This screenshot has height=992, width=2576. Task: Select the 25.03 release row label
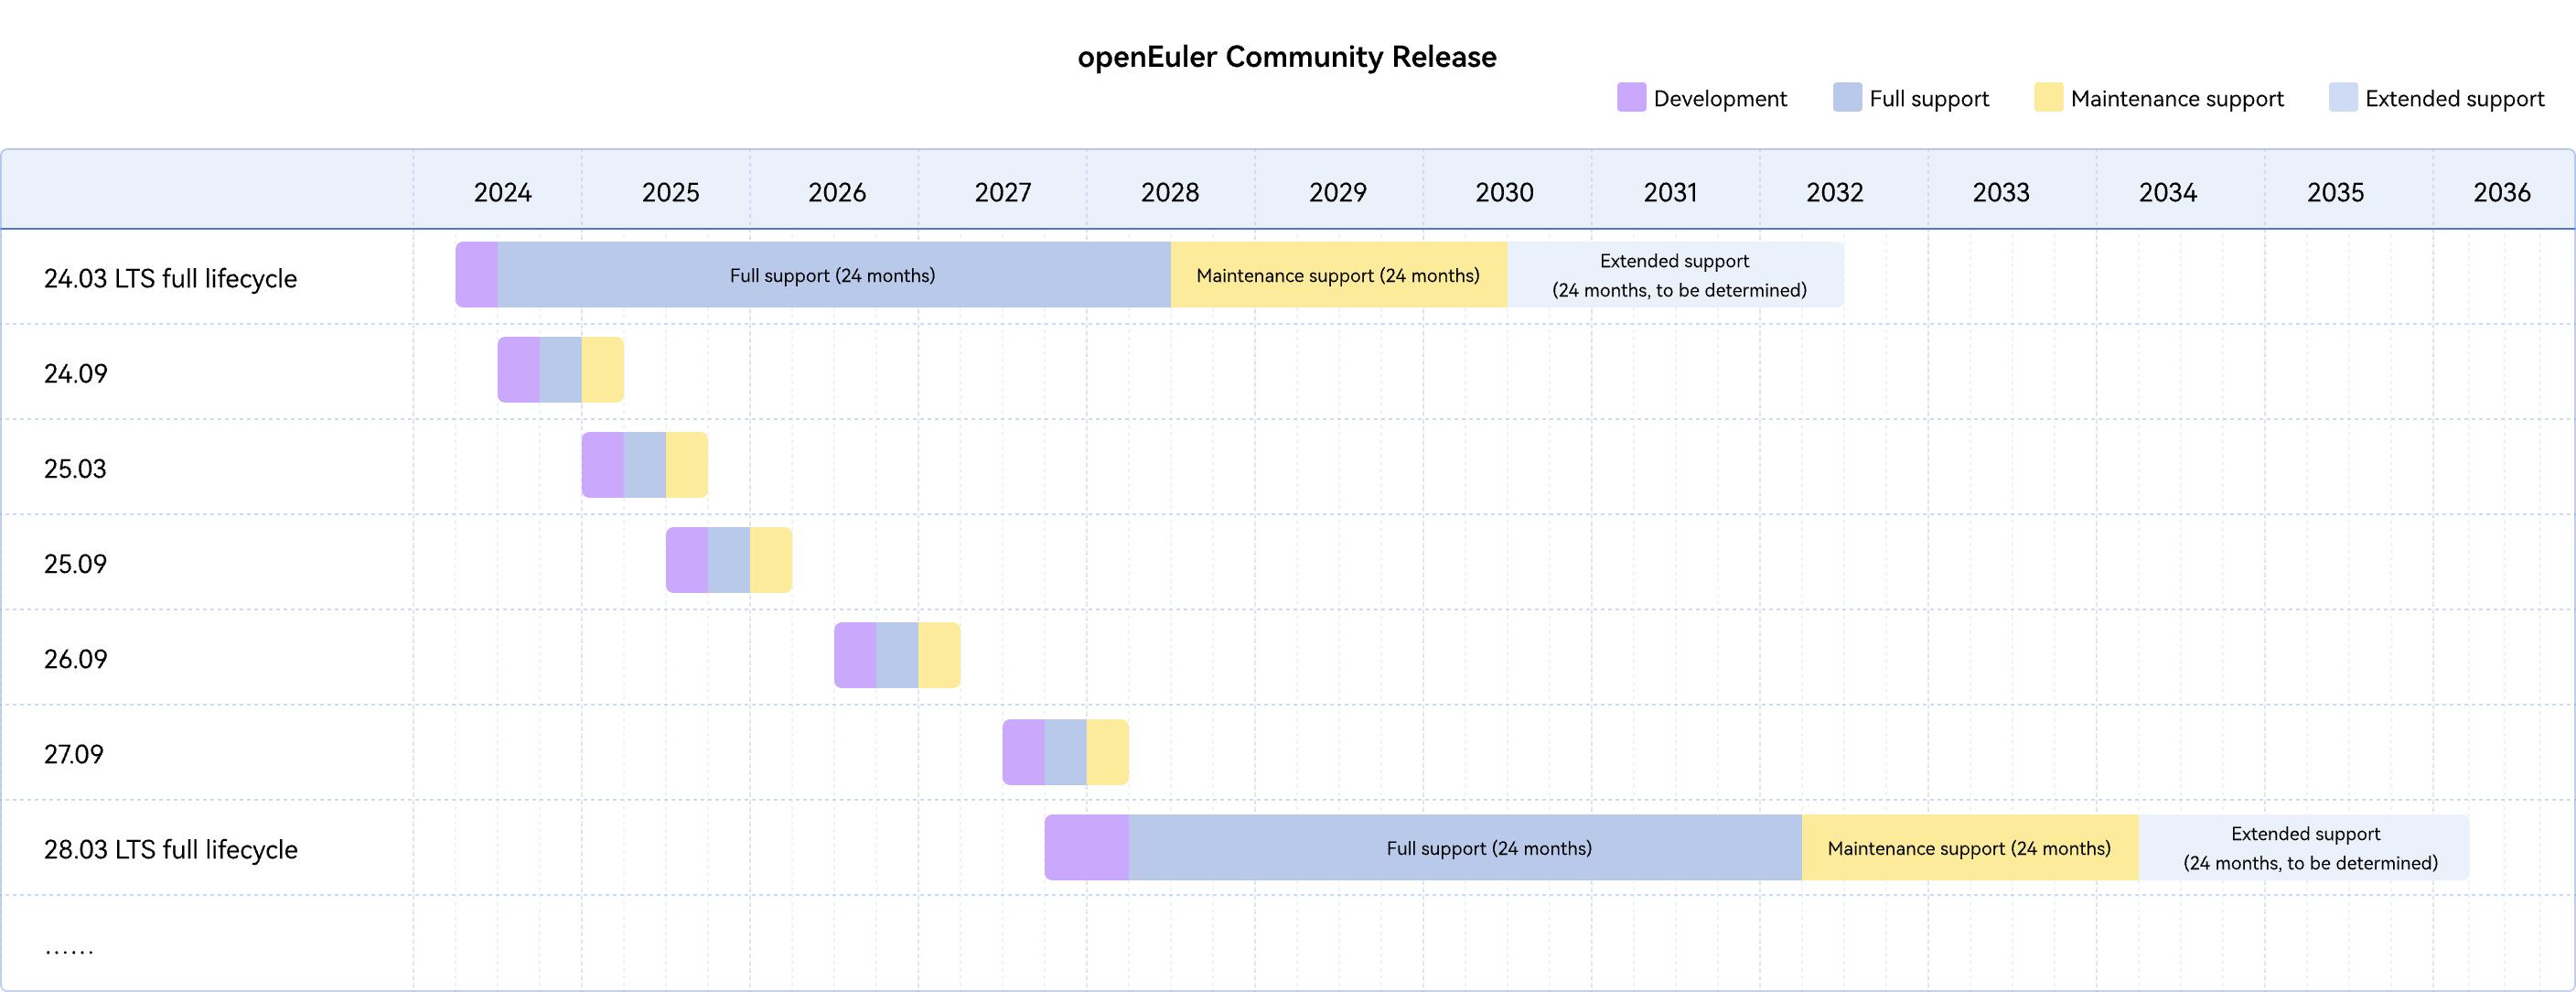[76, 468]
